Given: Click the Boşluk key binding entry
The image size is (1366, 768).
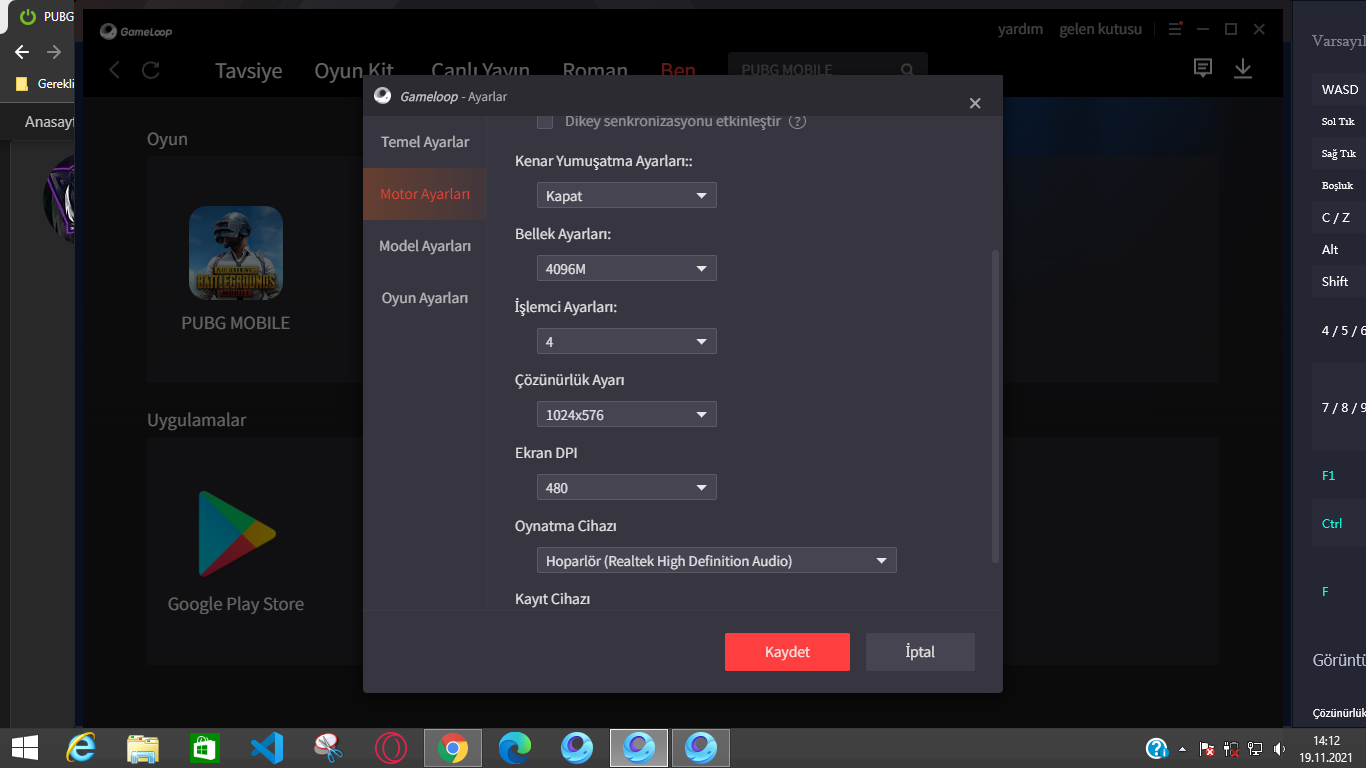Looking at the screenshot, I should pyautogui.click(x=1339, y=185).
